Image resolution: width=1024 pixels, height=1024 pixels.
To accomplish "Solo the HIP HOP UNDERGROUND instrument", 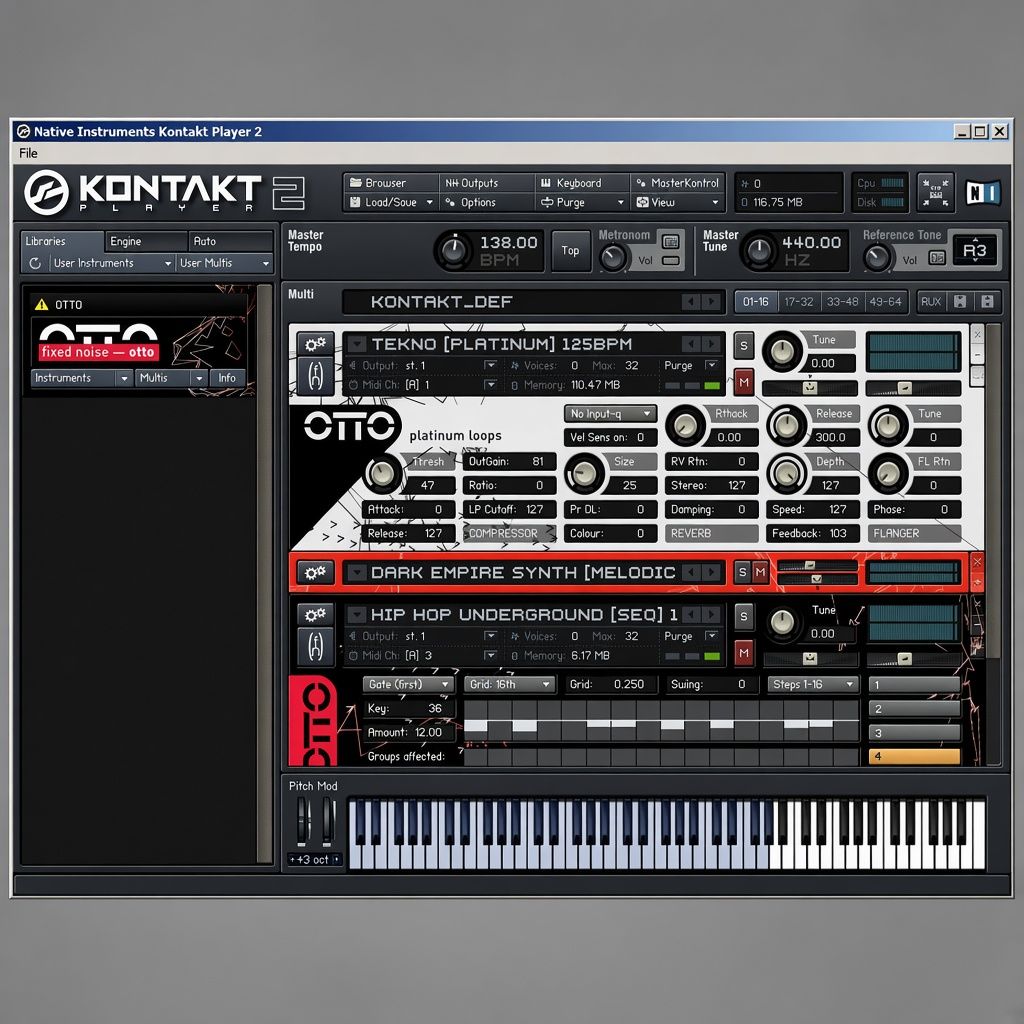I will (743, 616).
